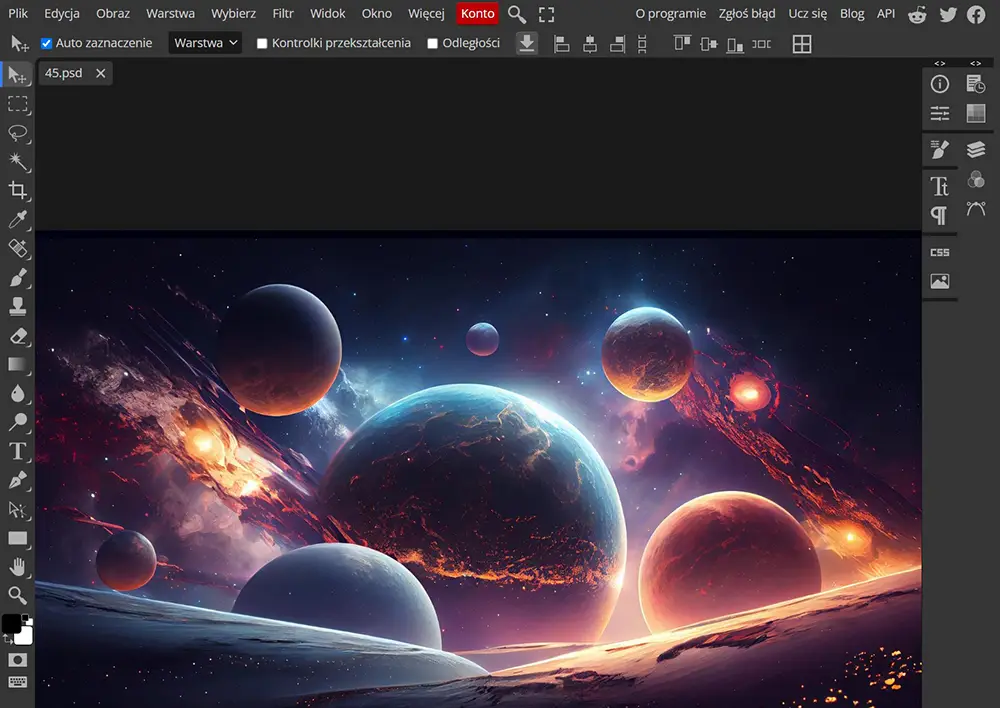The width and height of the screenshot is (1000, 708).
Task: Select the Eyedropper tool
Action: point(17,219)
